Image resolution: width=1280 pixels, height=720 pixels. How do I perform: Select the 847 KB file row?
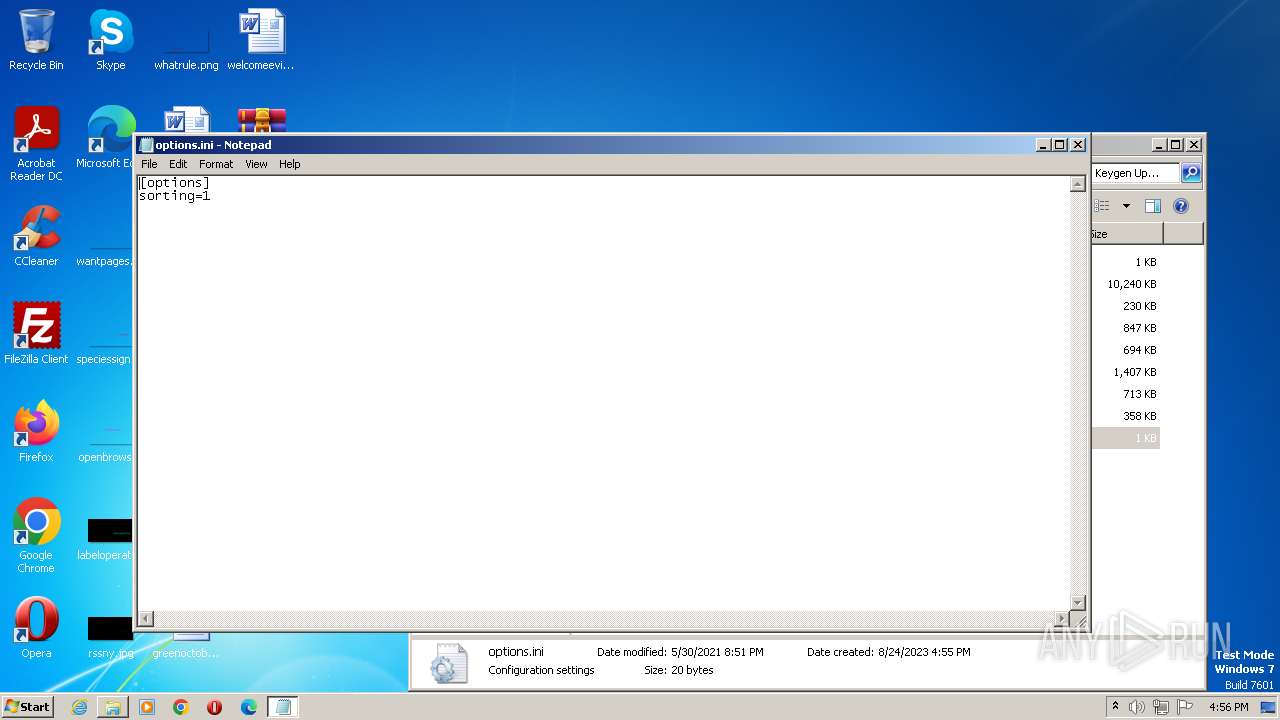pyautogui.click(x=1126, y=328)
